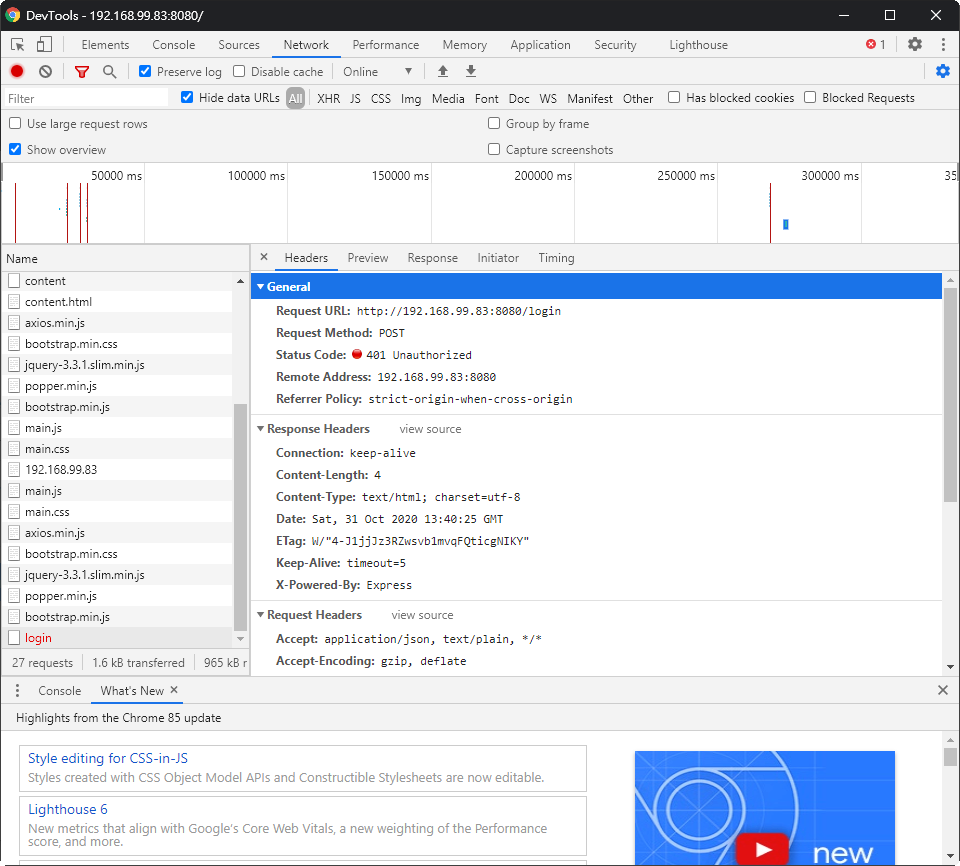Open the Online throttling dropdown
The width and height of the screenshot is (960, 866).
[x=377, y=72]
